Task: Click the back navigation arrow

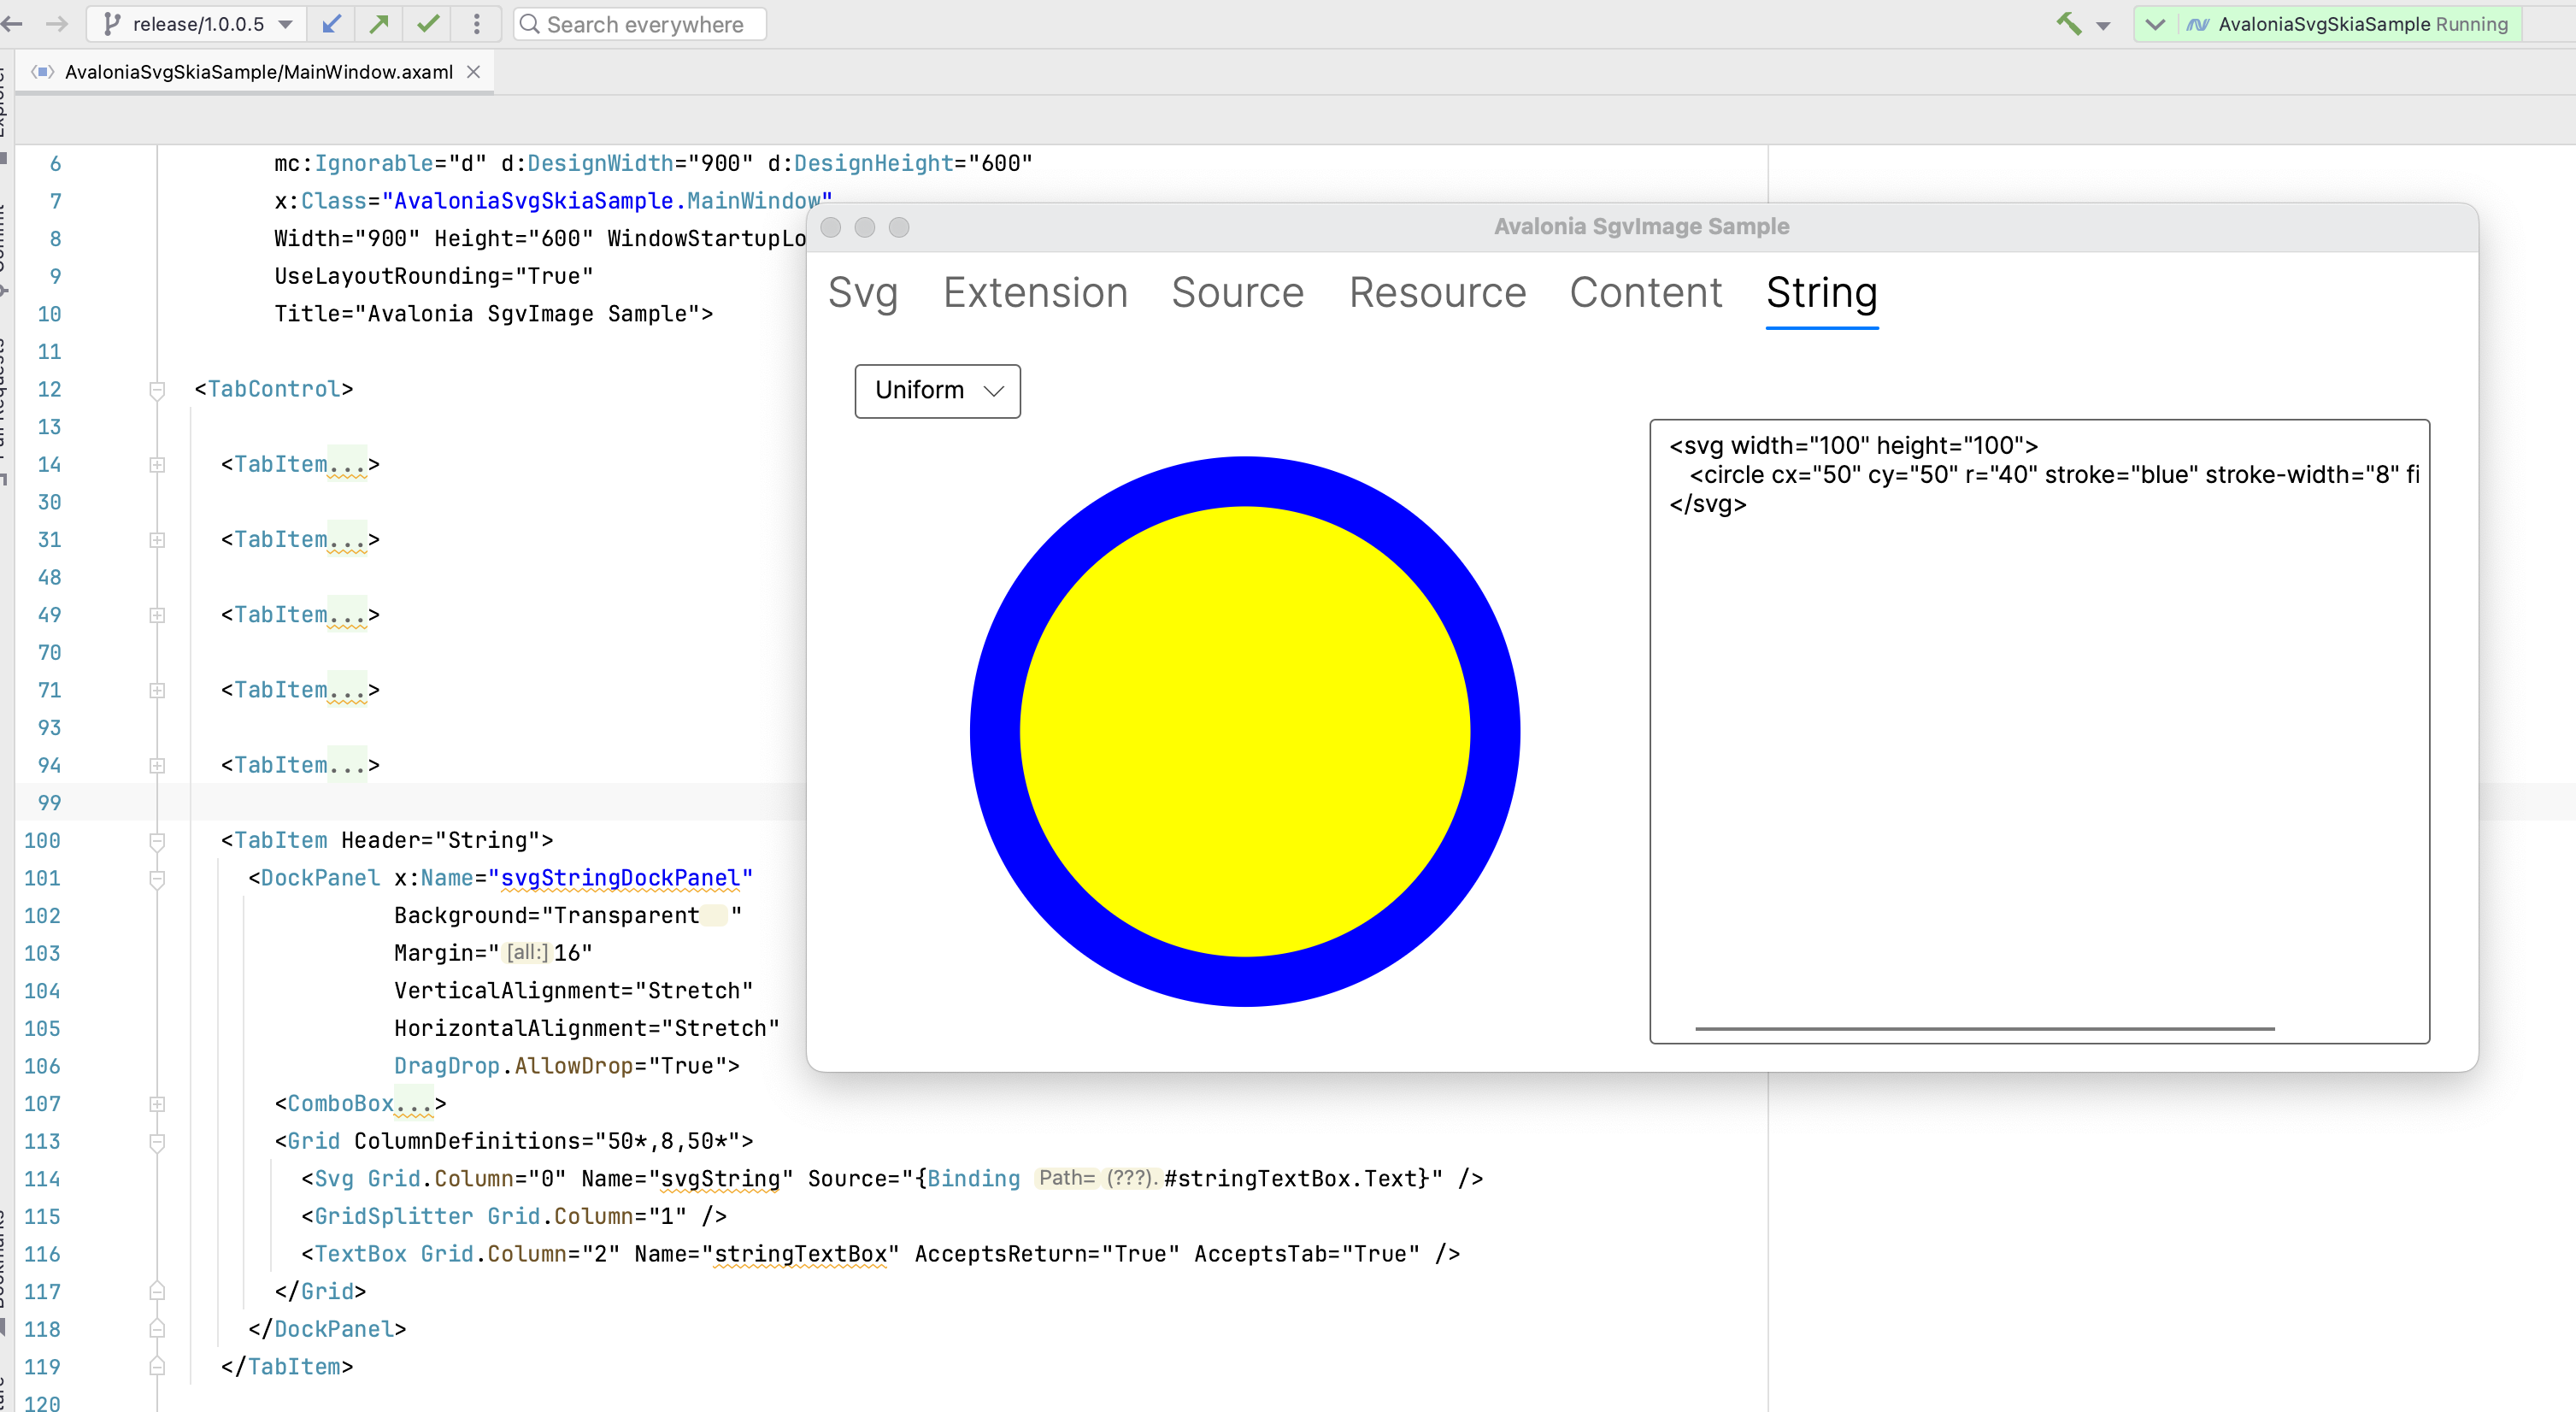Action: point(12,24)
